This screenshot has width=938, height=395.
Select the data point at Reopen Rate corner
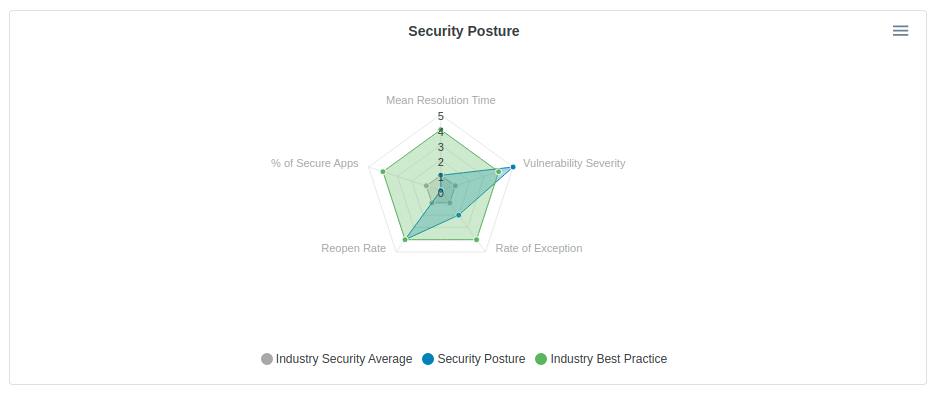405,240
